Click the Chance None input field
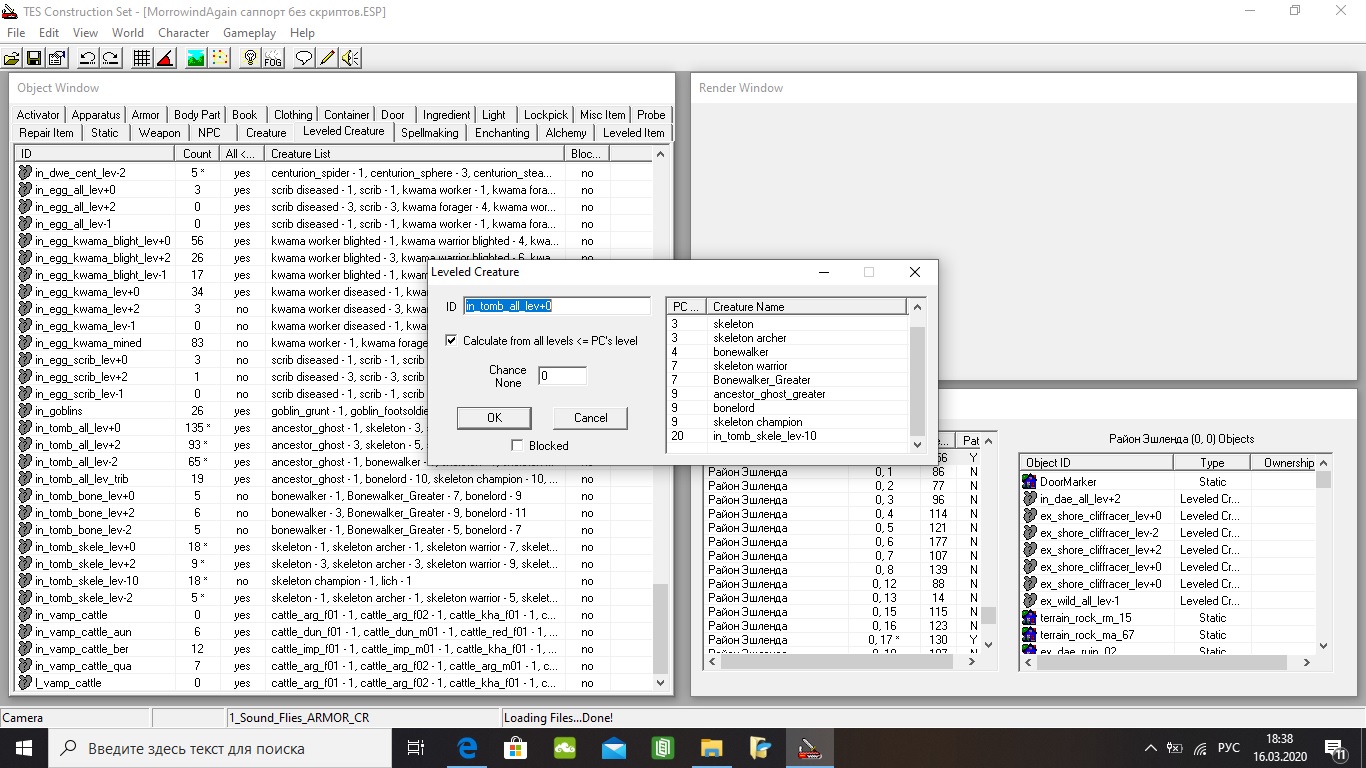The width and height of the screenshot is (1366, 768). point(562,376)
